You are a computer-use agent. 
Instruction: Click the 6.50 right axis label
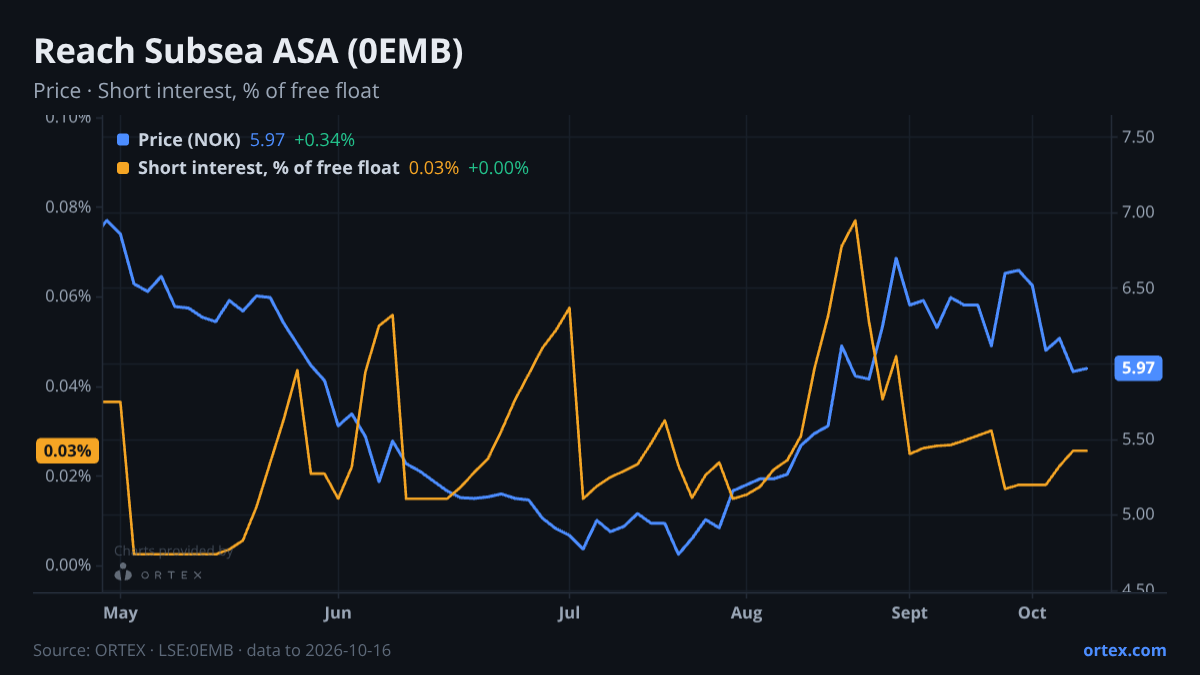pyautogui.click(x=1139, y=288)
